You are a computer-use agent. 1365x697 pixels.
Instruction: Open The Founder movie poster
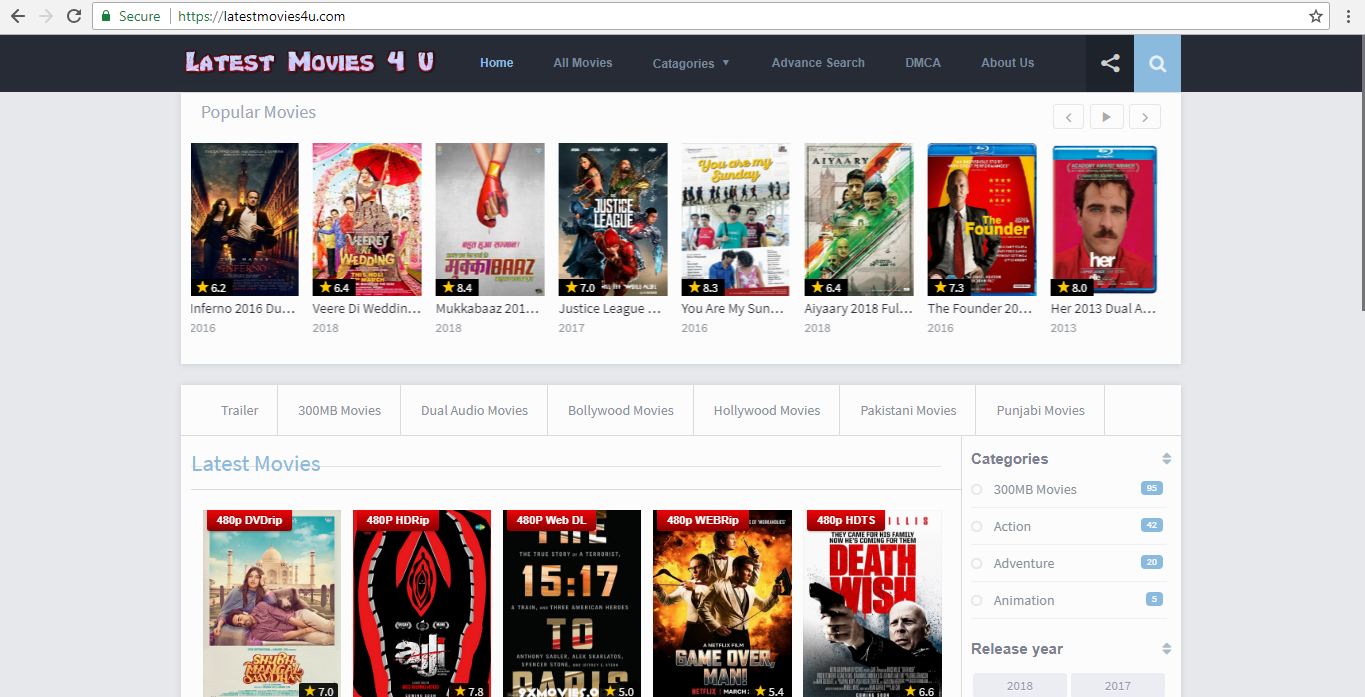coord(982,219)
